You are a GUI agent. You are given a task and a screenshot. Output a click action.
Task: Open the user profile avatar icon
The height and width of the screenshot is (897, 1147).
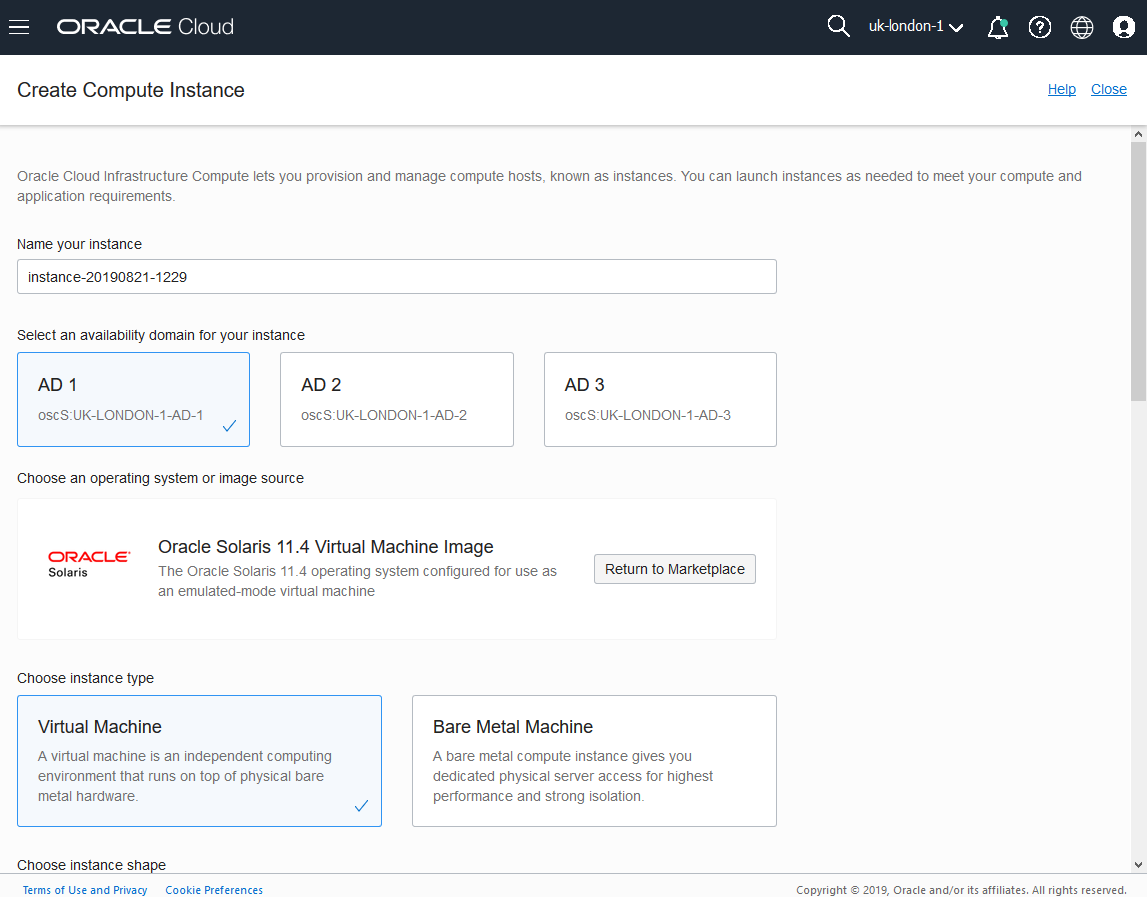click(x=1124, y=27)
